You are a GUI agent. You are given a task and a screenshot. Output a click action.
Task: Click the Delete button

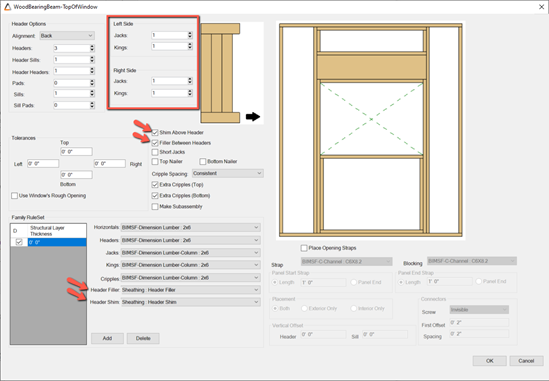coord(143,338)
